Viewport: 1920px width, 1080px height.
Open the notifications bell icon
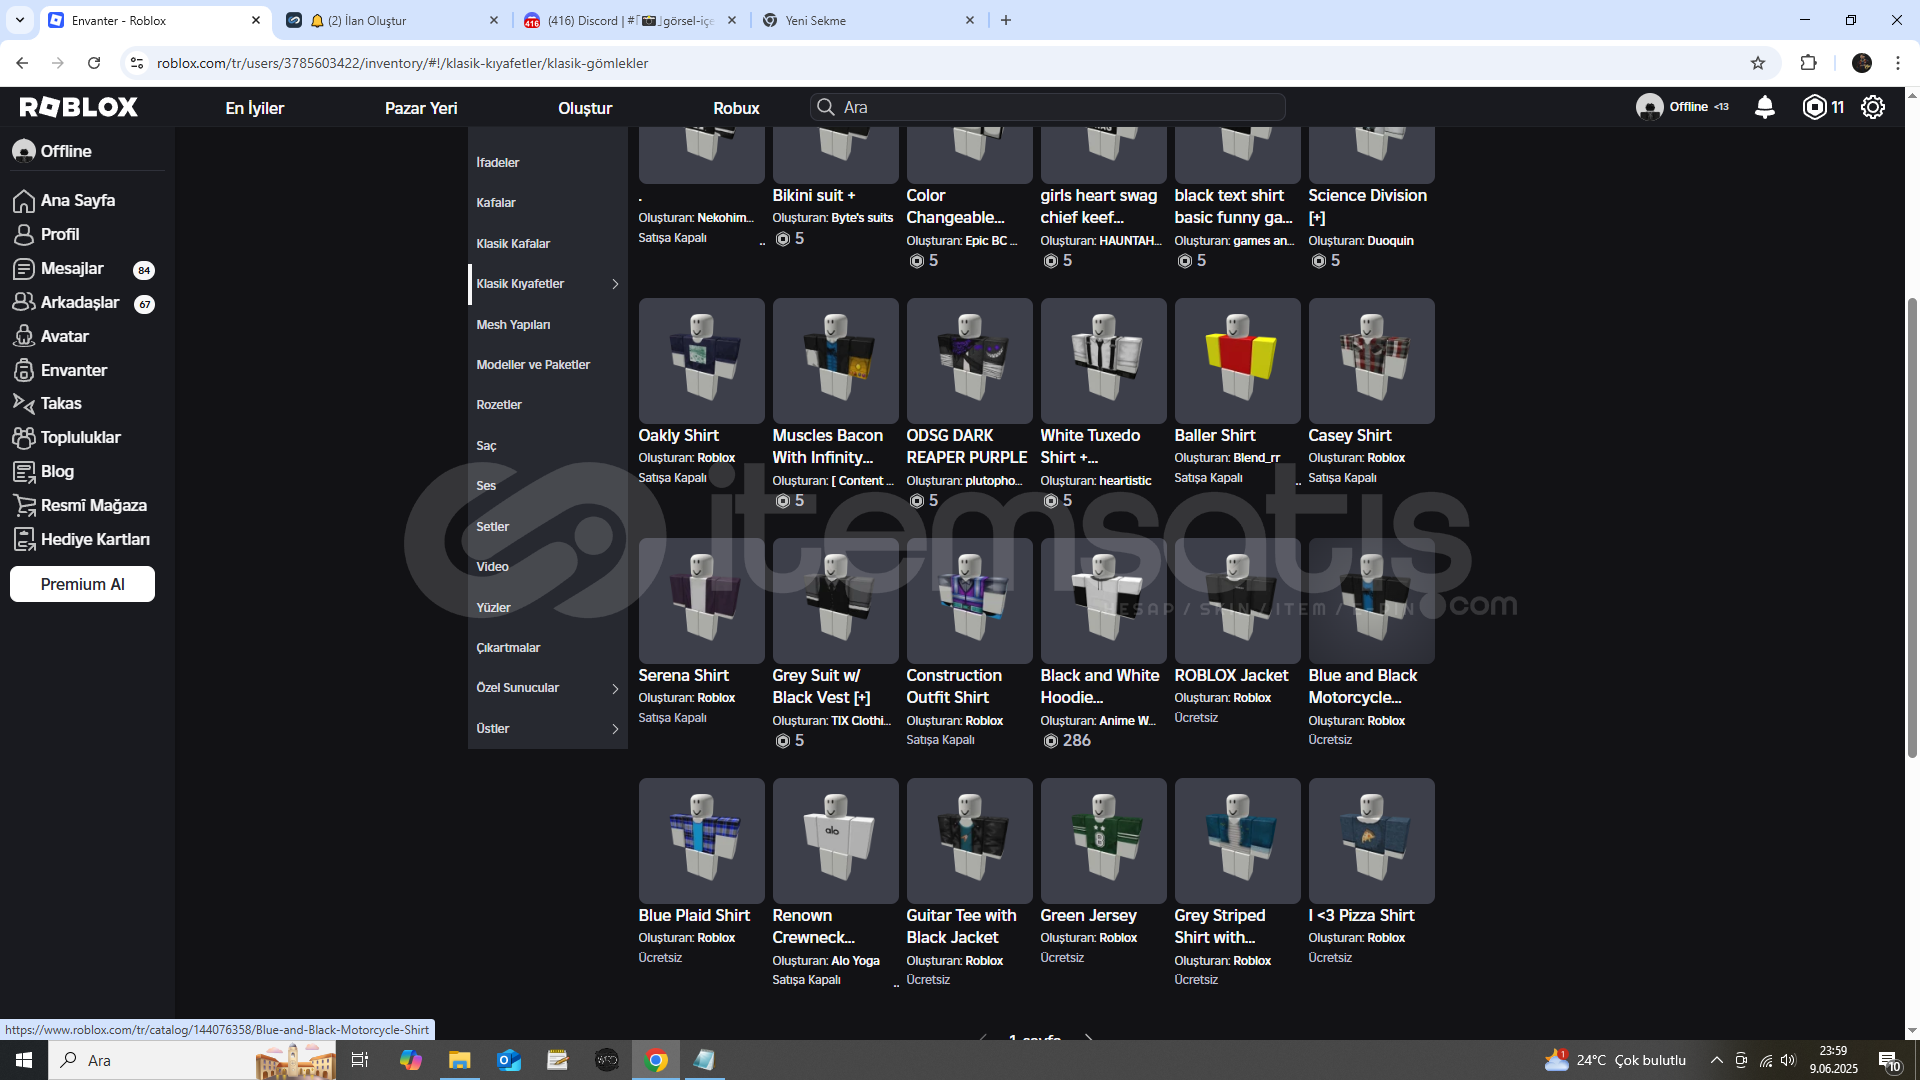pyautogui.click(x=1765, y=107)
